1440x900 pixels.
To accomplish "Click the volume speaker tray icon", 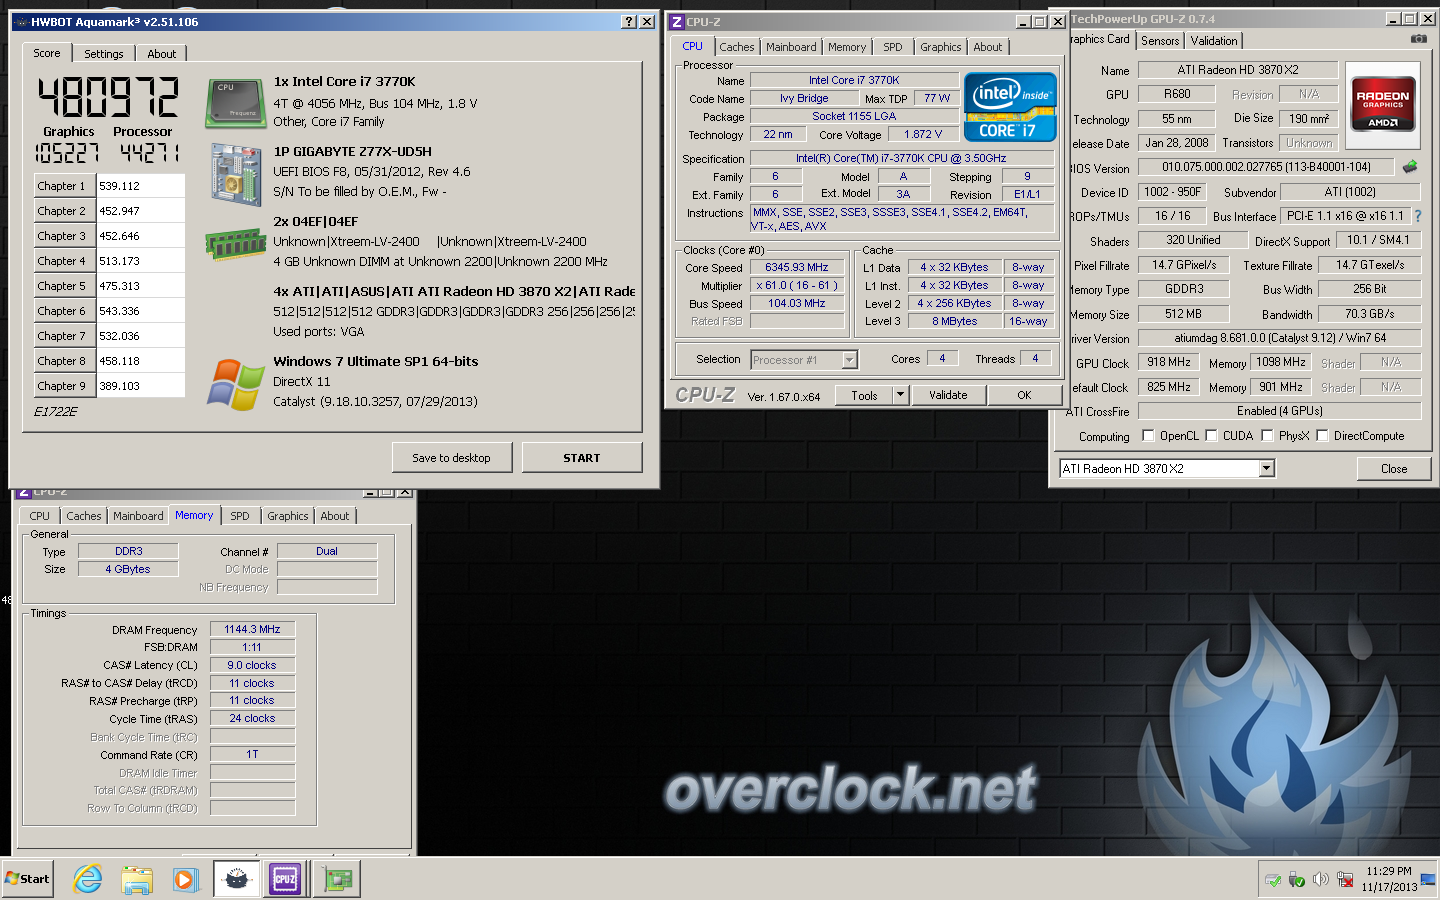I will click(x=1320, y=879).
